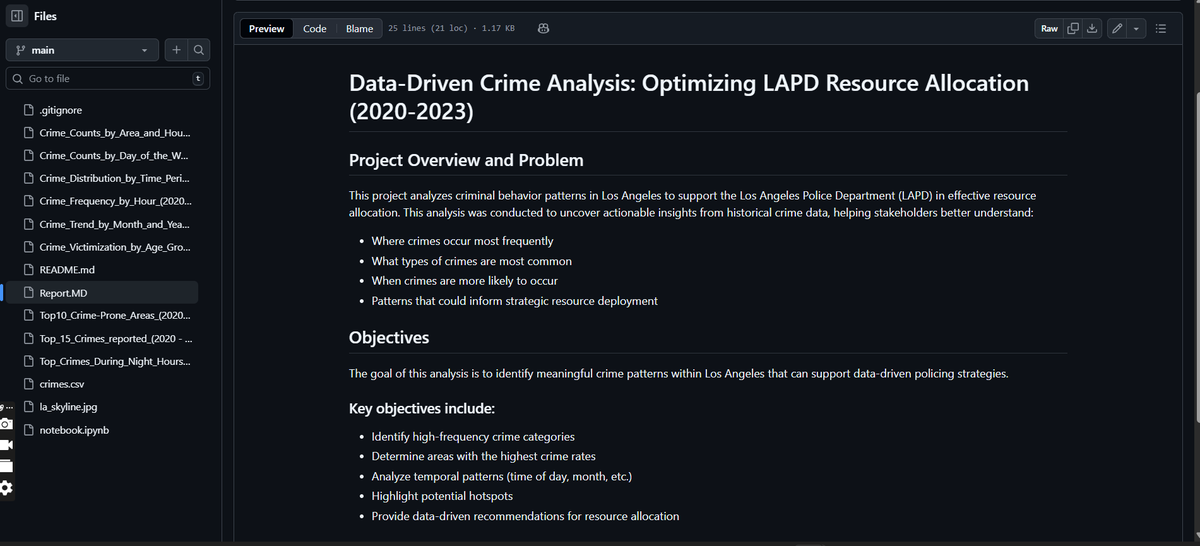Open Crime_Distribution_by_Time_Peri file
The image size is (1200, 546).
click(x=114, y=178)
